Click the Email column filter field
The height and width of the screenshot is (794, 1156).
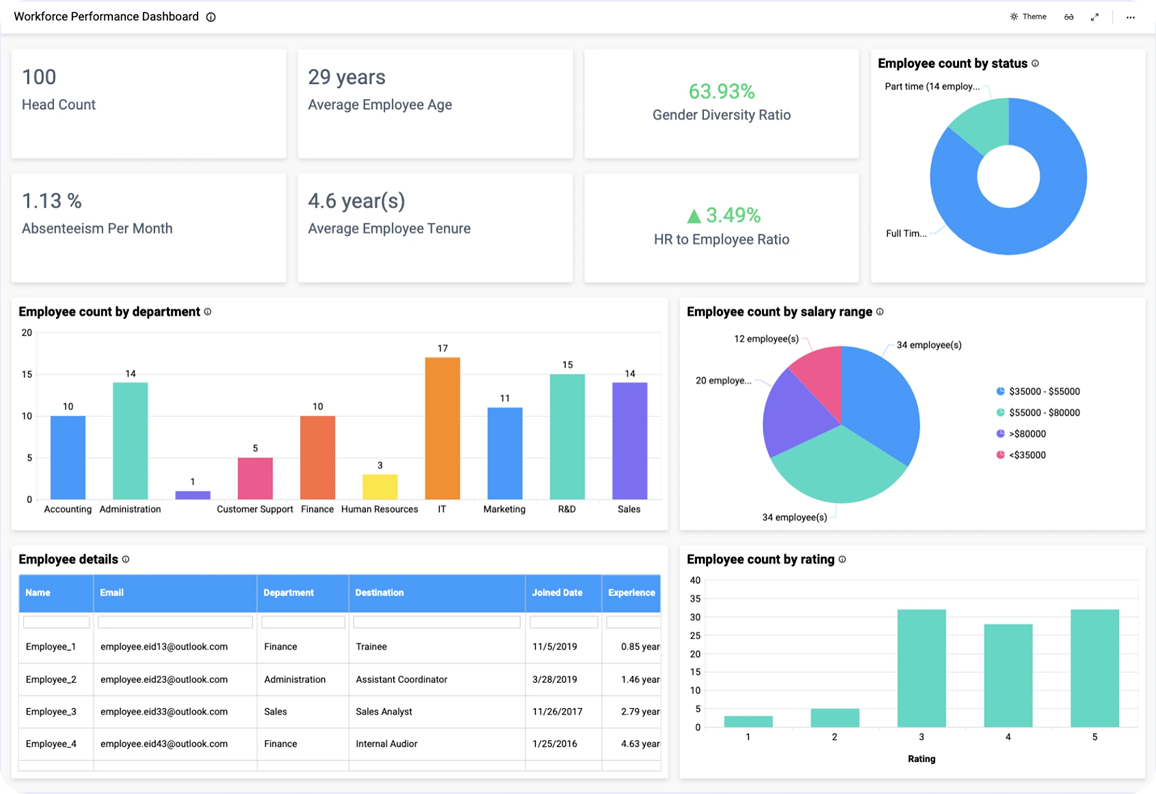pos(174,622)
